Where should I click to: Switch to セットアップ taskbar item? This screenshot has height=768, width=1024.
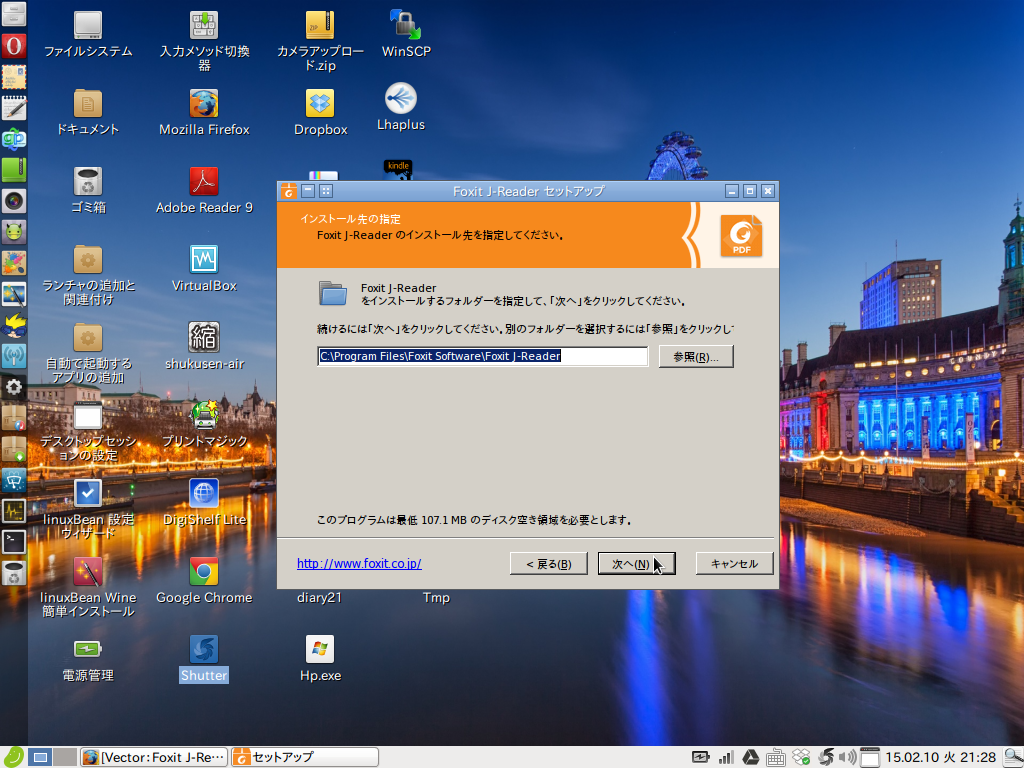tap(305, 758)
